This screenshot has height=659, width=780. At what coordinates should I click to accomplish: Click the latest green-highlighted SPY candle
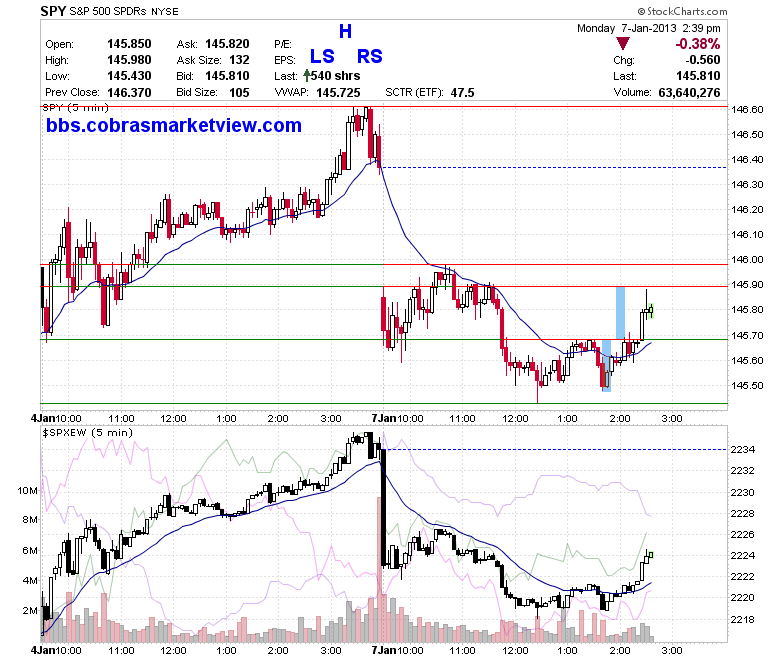pyautogui.click(x=651, y=311)
